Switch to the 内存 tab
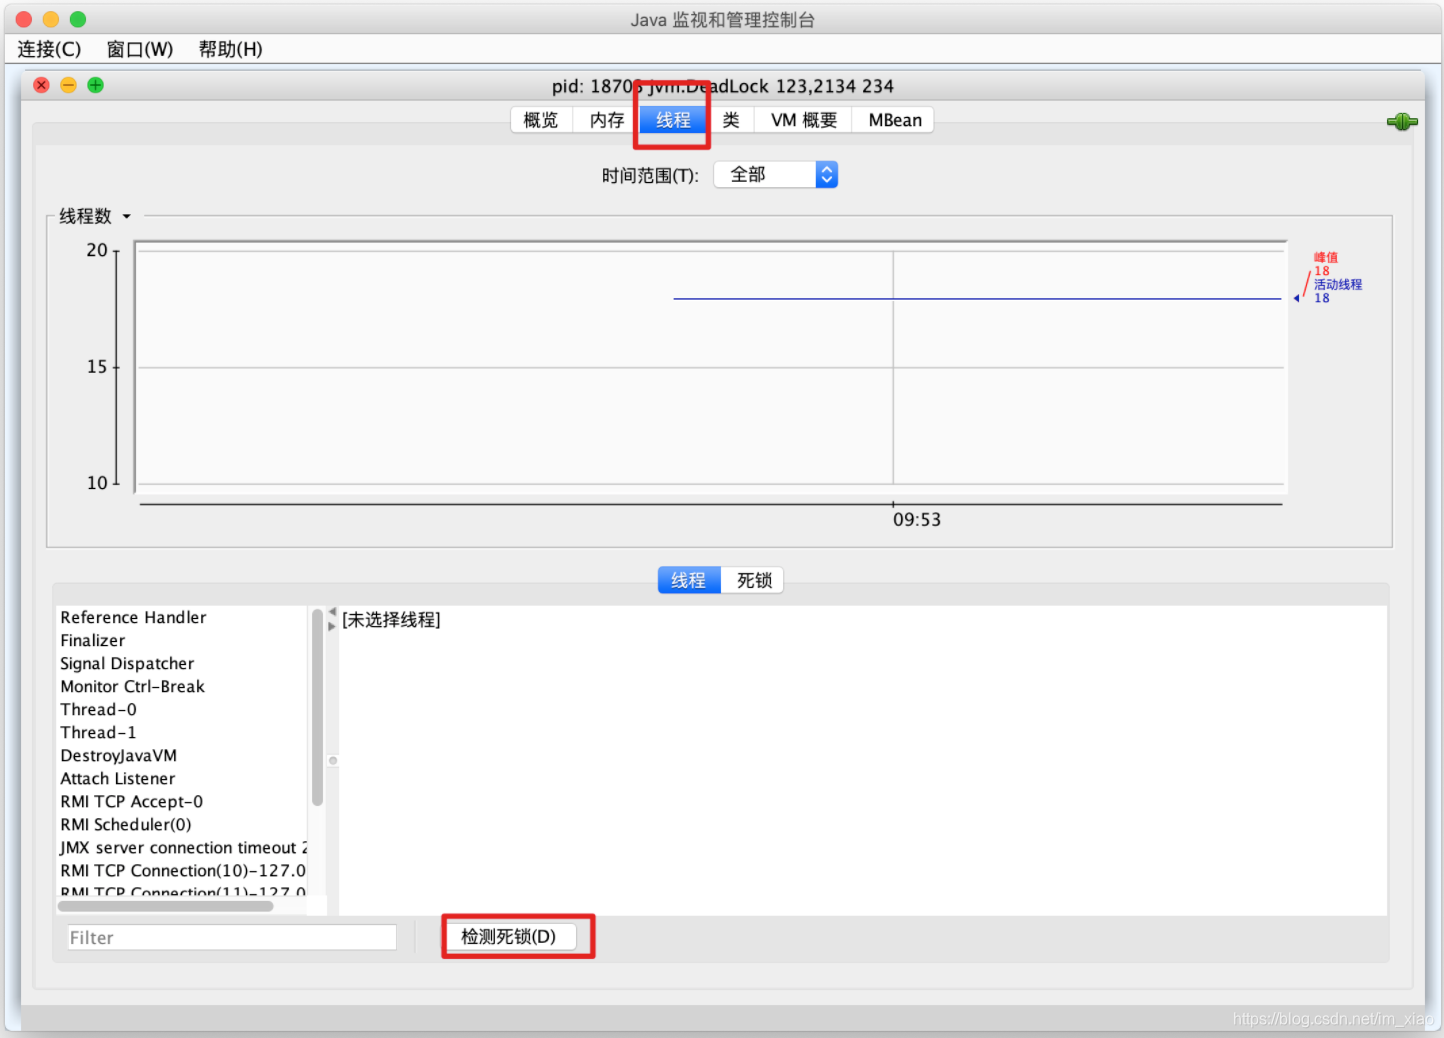The image size is (1444, 1038). coord(606,120)
